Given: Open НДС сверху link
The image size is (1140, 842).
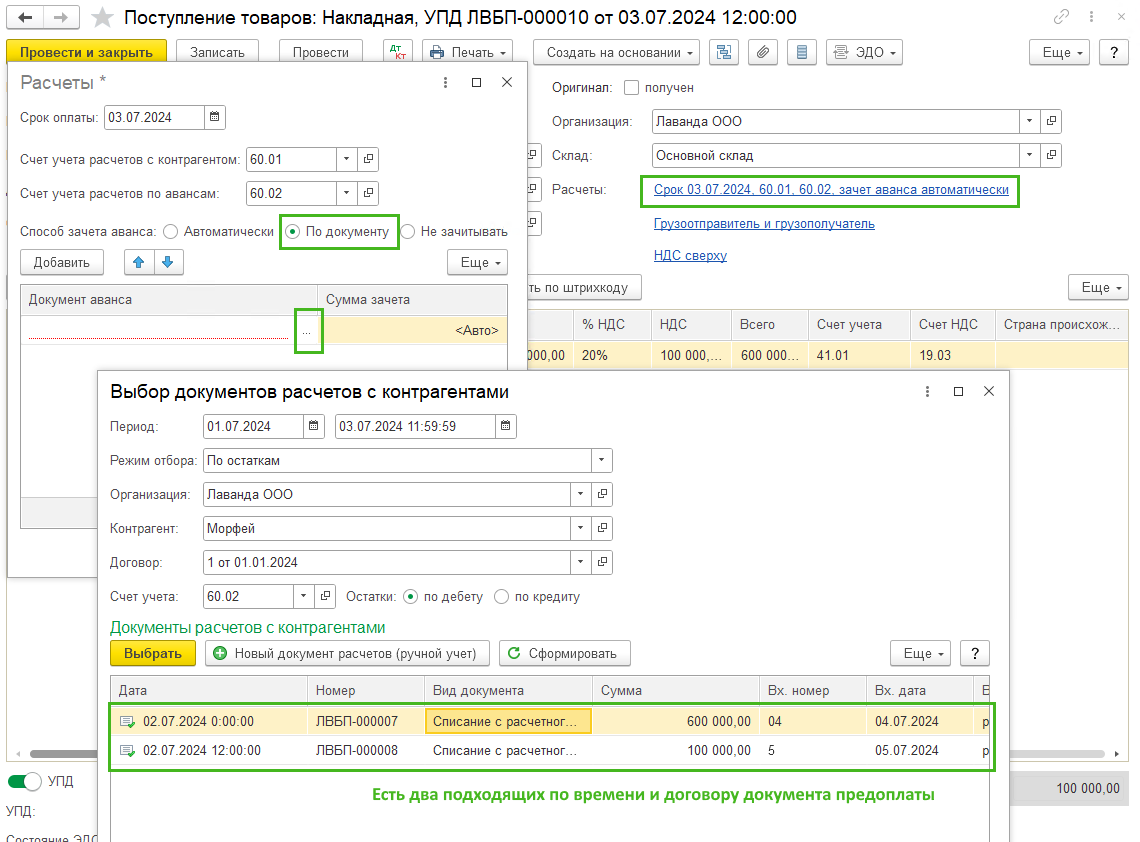Looking at the screenshot, I should (x=690, y=255).
